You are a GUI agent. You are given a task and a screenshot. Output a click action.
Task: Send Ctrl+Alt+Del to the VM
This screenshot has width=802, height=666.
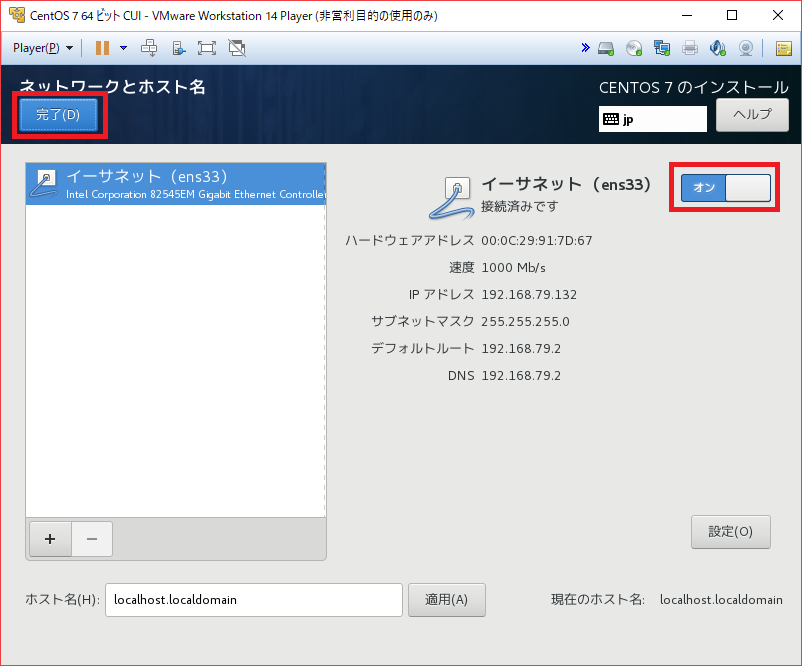tap(149, 48)
